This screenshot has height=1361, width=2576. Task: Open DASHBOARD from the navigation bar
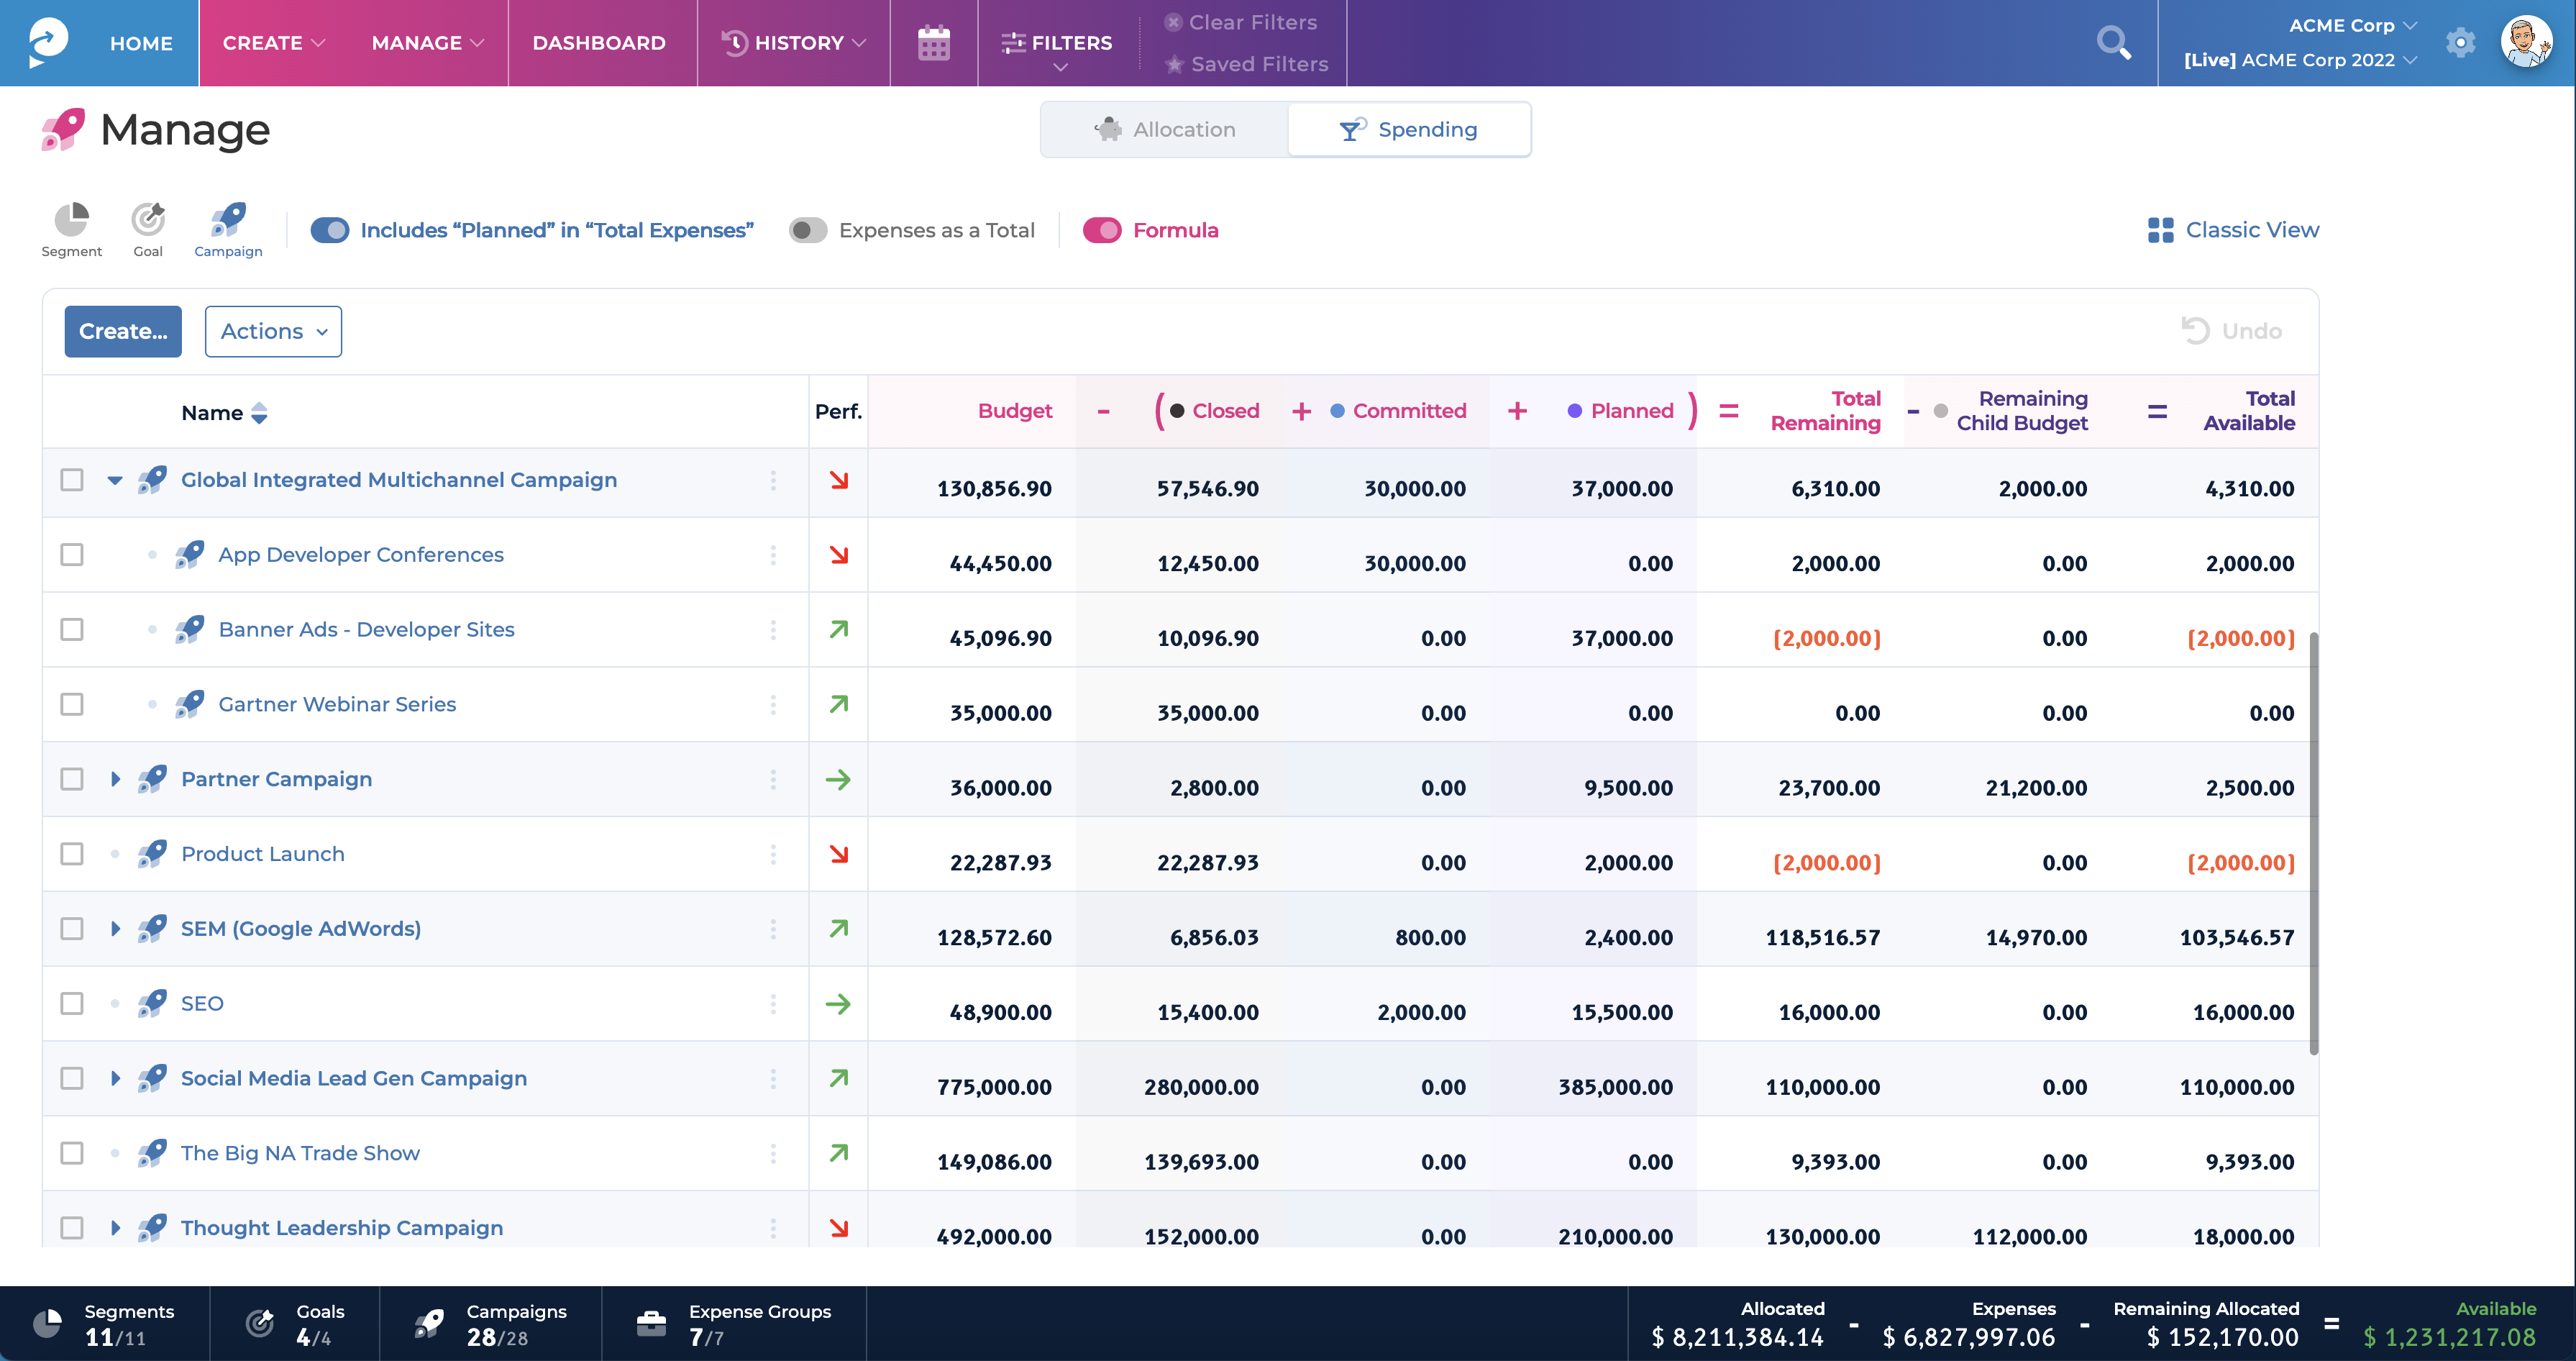point(599,43)
